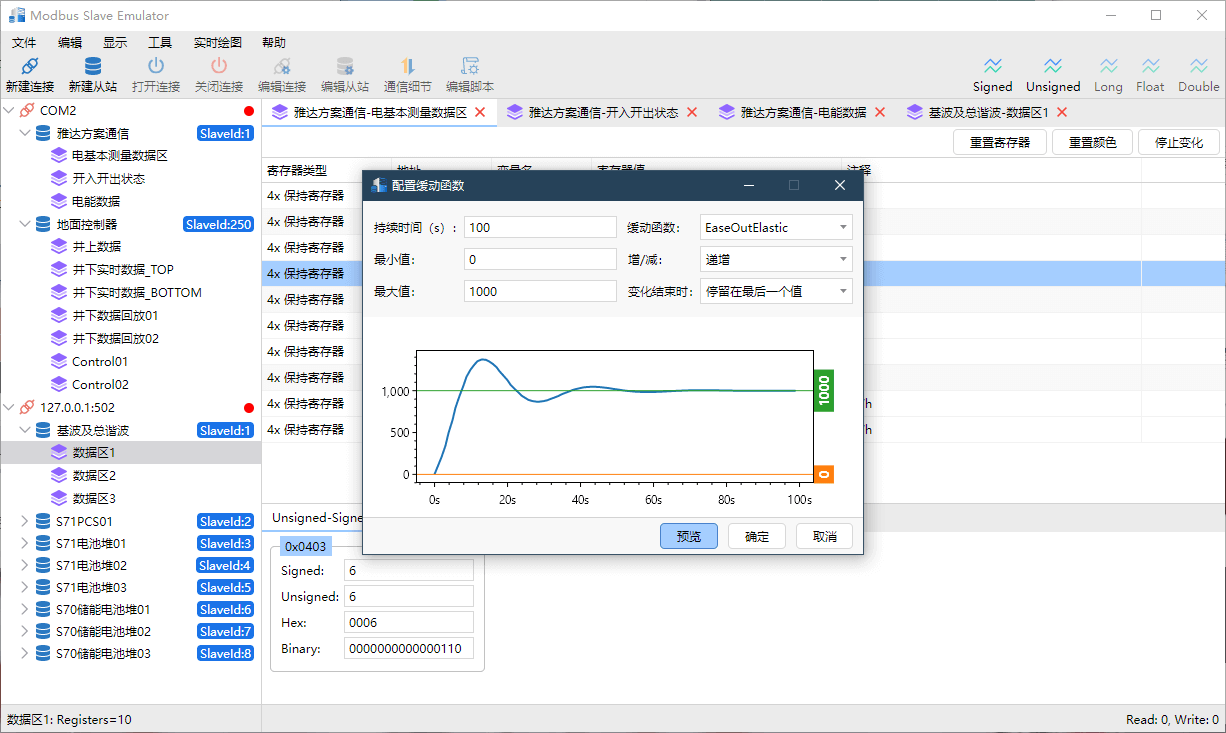
Task: Open the Communication Details (通信细节) tool
Action: point(407,67)
